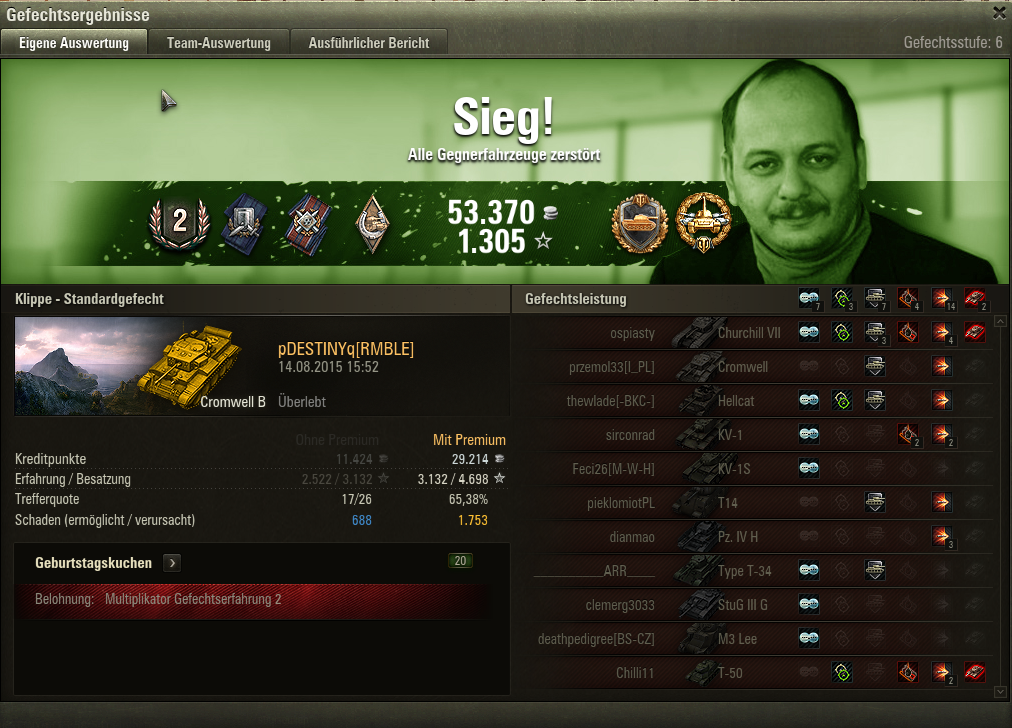Click the damage dealt icon for ospiasty

pyautogui.click(x=942, y=332)
